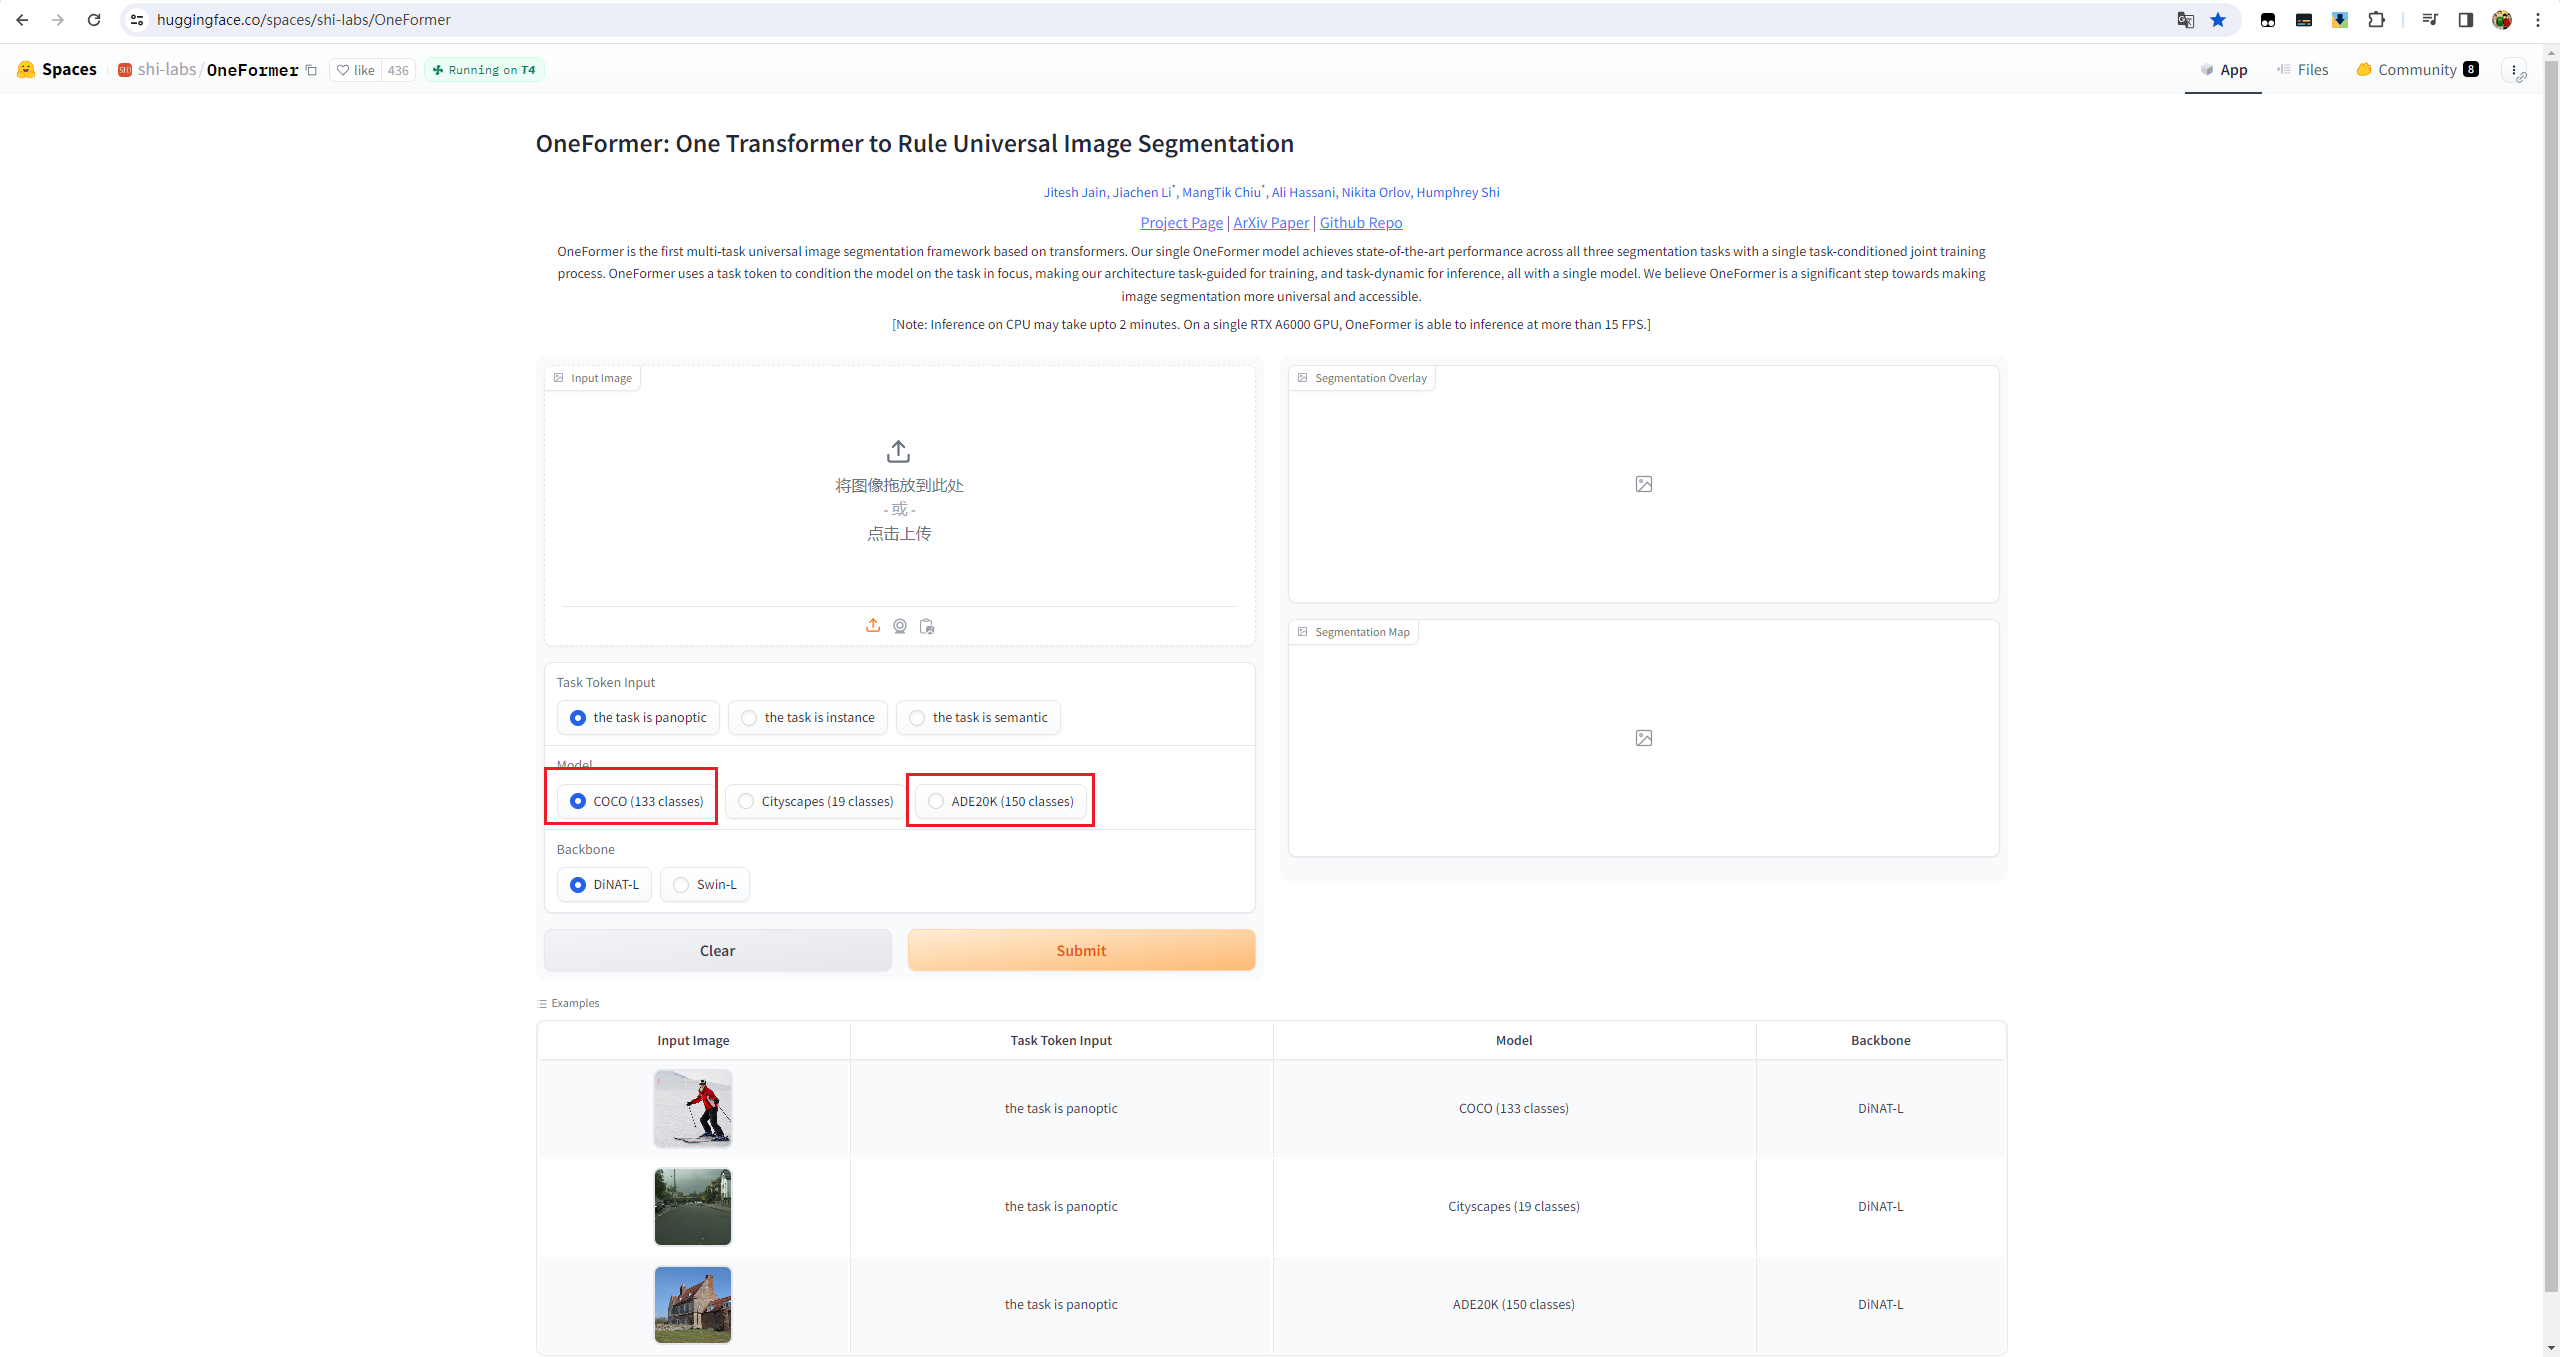Select the upload source icon below drop area
This screenshot has width=2560, height=1357.
tap(873, 626)
